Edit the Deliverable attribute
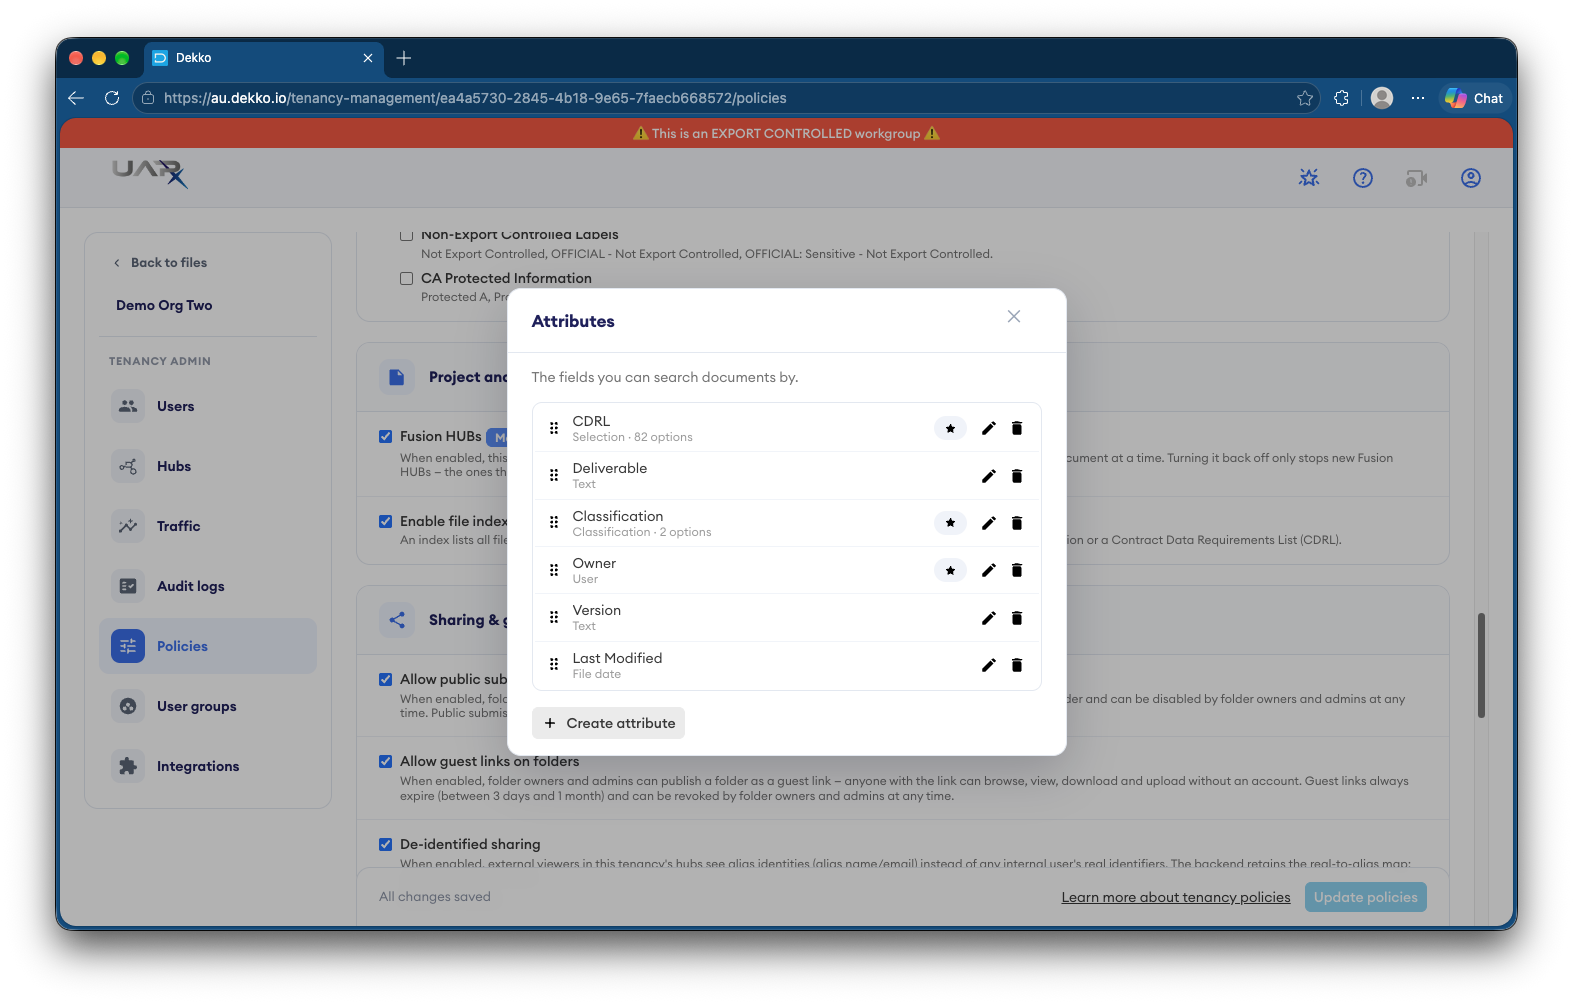 [988, 476]
